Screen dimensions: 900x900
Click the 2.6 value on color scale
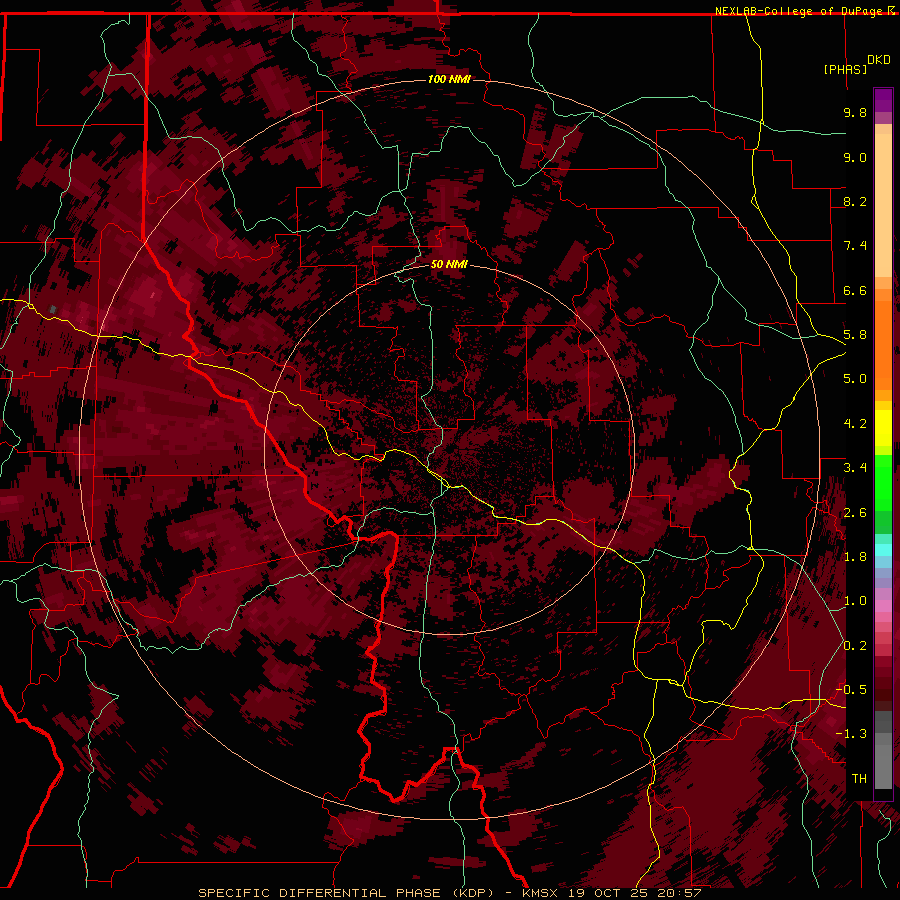click(x=855, y=513)
